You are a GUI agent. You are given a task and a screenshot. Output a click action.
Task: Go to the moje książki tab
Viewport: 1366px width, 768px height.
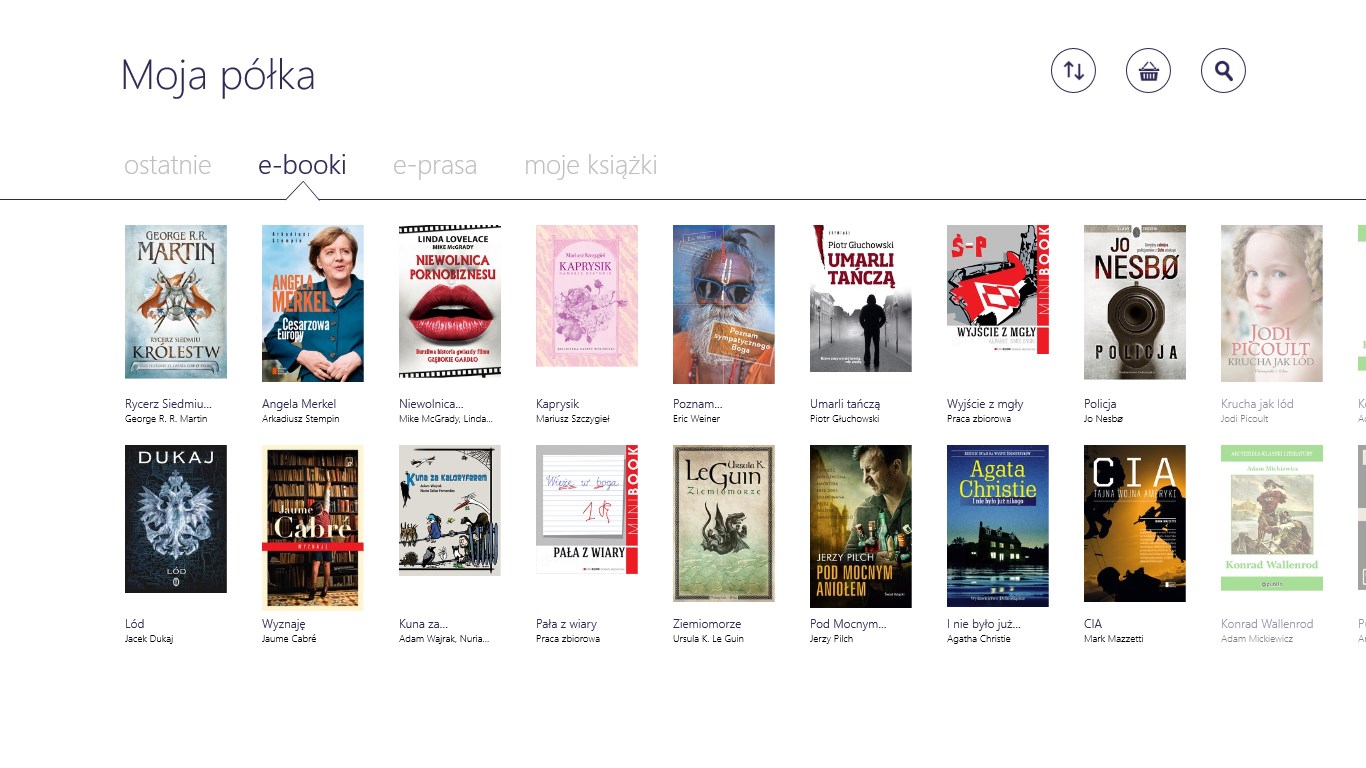(591, 165)
